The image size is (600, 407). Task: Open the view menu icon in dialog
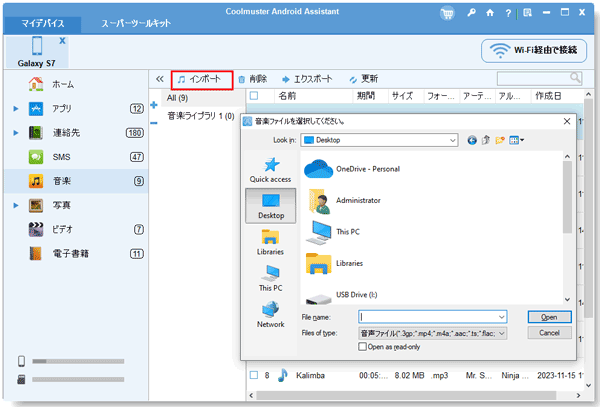(x=516, y=140)
